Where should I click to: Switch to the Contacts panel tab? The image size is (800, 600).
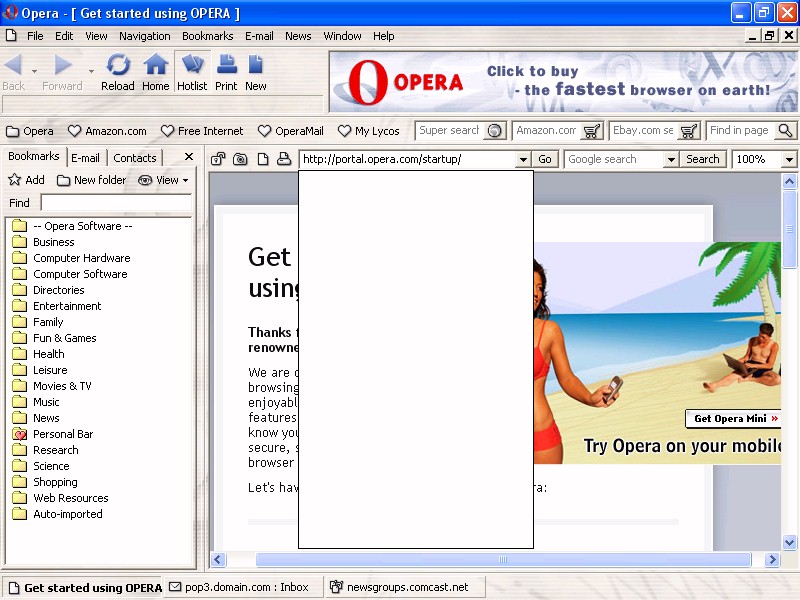click(x=135, y=158)
